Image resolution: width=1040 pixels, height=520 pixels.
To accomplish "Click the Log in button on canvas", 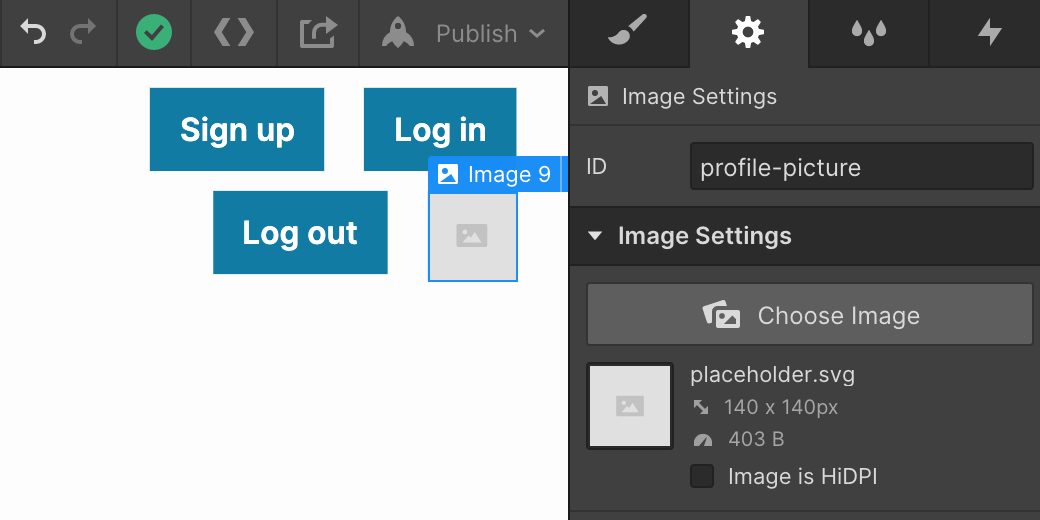I will (x=440, y=129).
